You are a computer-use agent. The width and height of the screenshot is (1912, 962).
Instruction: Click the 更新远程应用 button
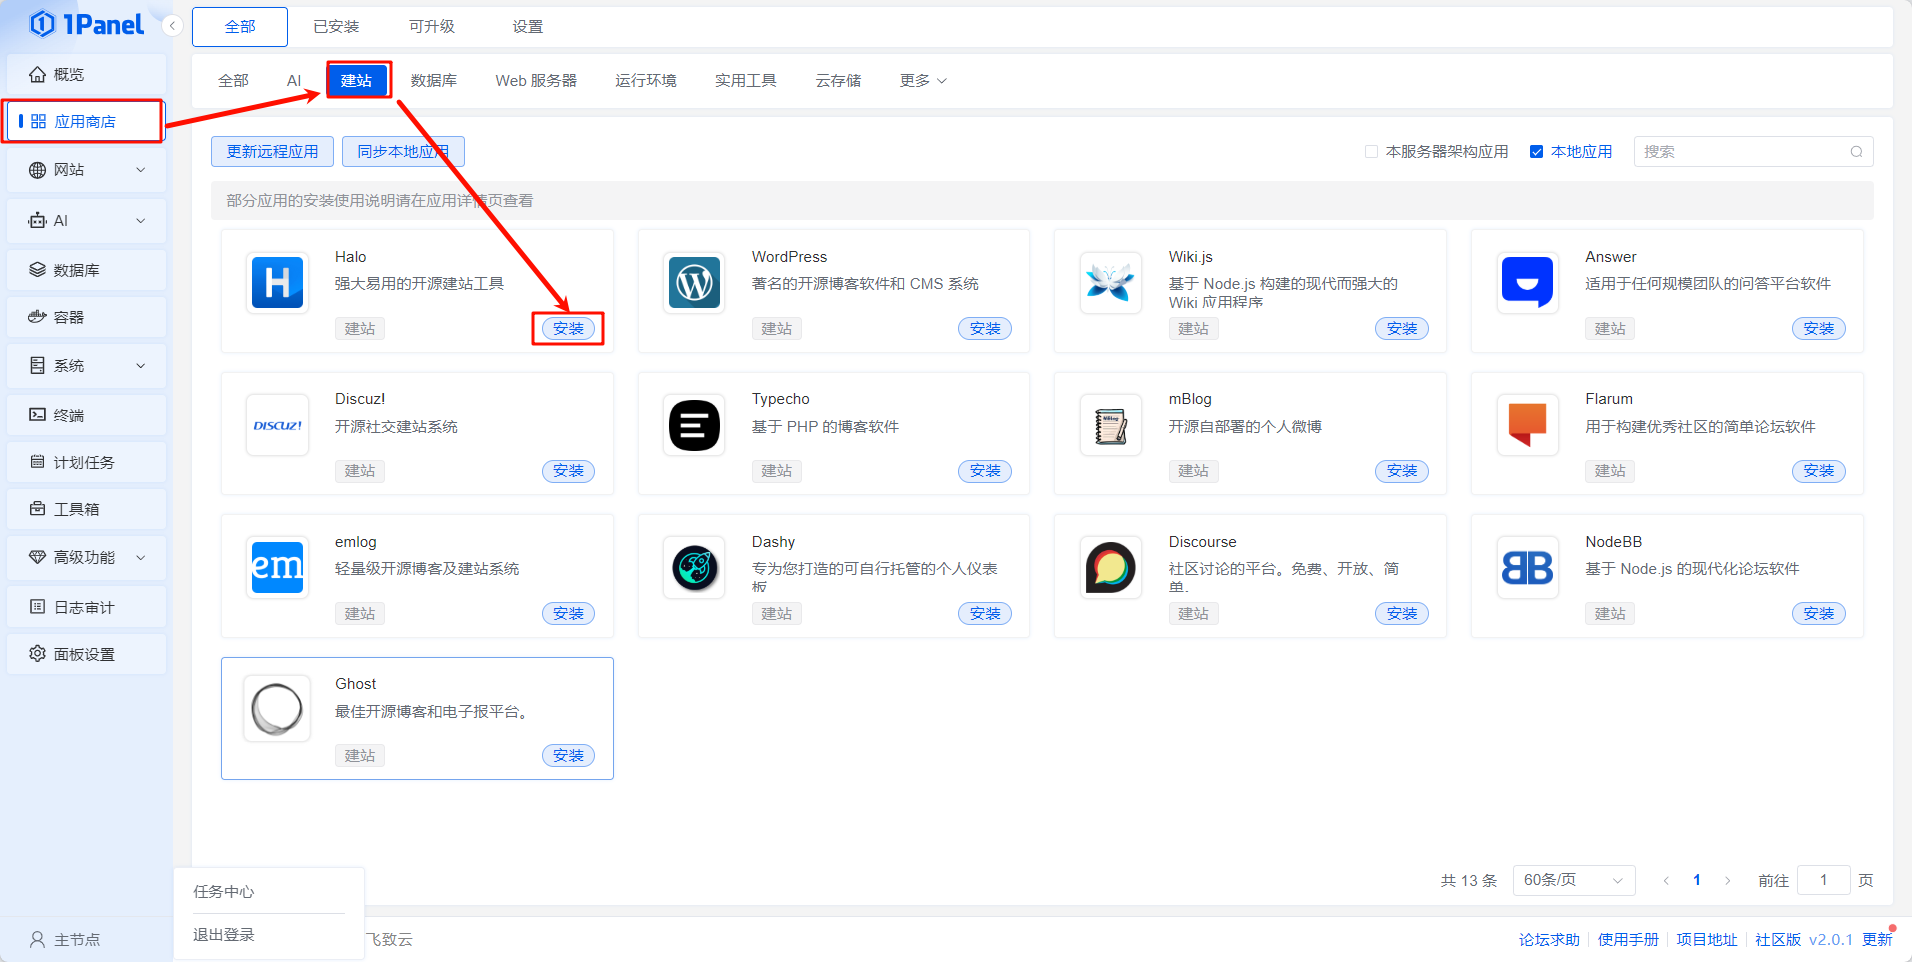[272, 152]
